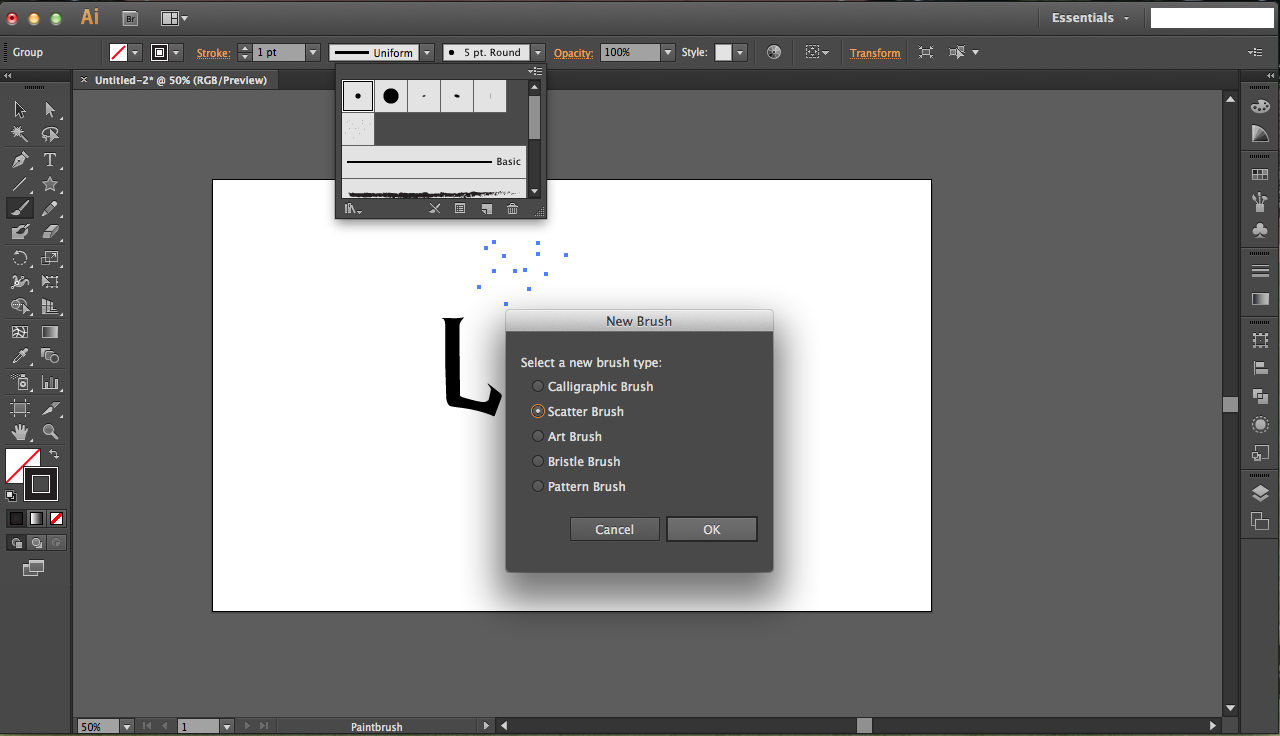Choose the Symbol Sprayer tool

pos(20,382)
